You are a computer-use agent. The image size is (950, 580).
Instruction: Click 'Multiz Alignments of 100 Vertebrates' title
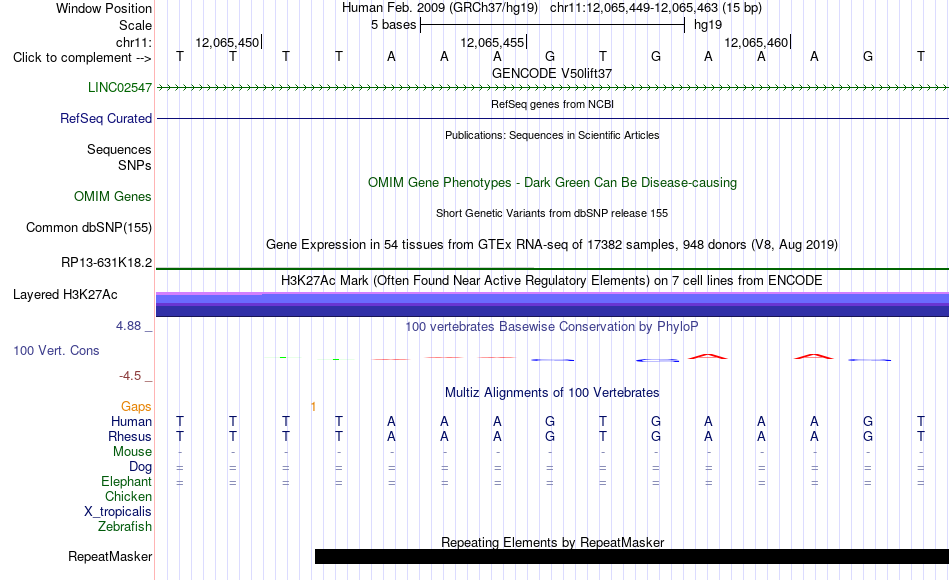551,393
